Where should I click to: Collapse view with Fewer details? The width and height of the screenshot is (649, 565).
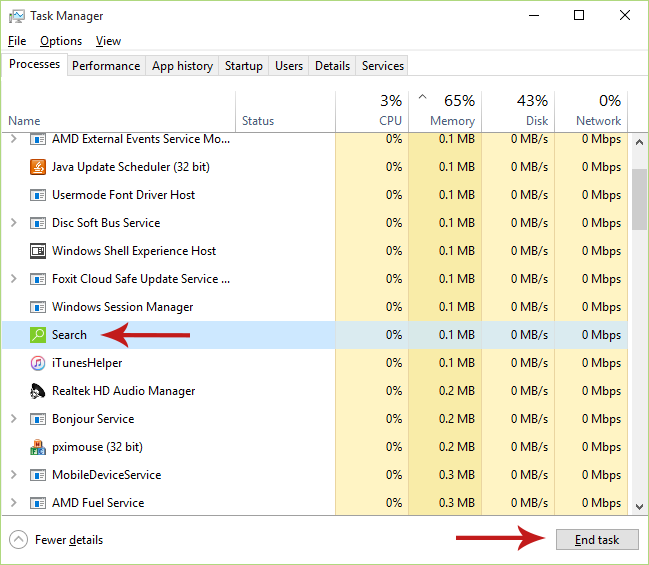[x=56, y=540]
